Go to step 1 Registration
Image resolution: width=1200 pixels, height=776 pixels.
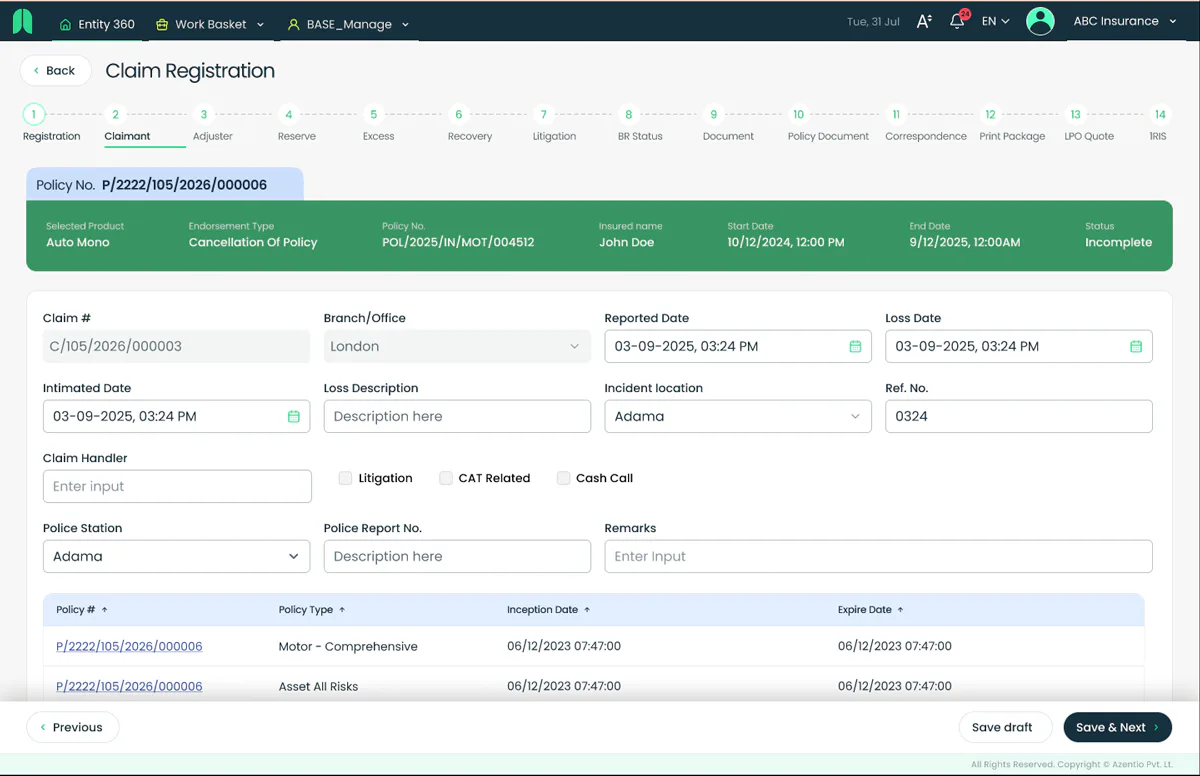pyautogui.click(x=51, y=125)
